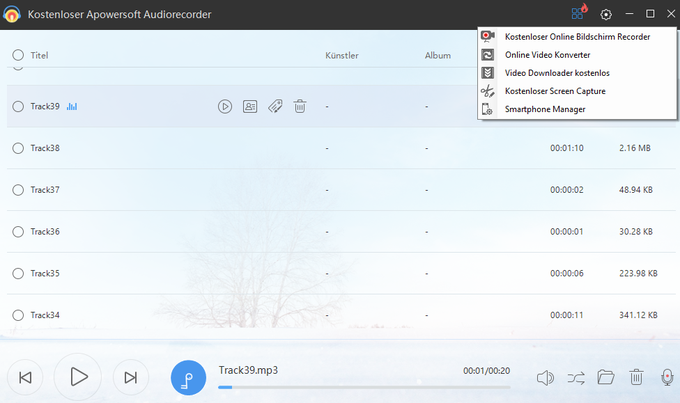Click the screen recorder camera icon in menu

tap(488, 36)
